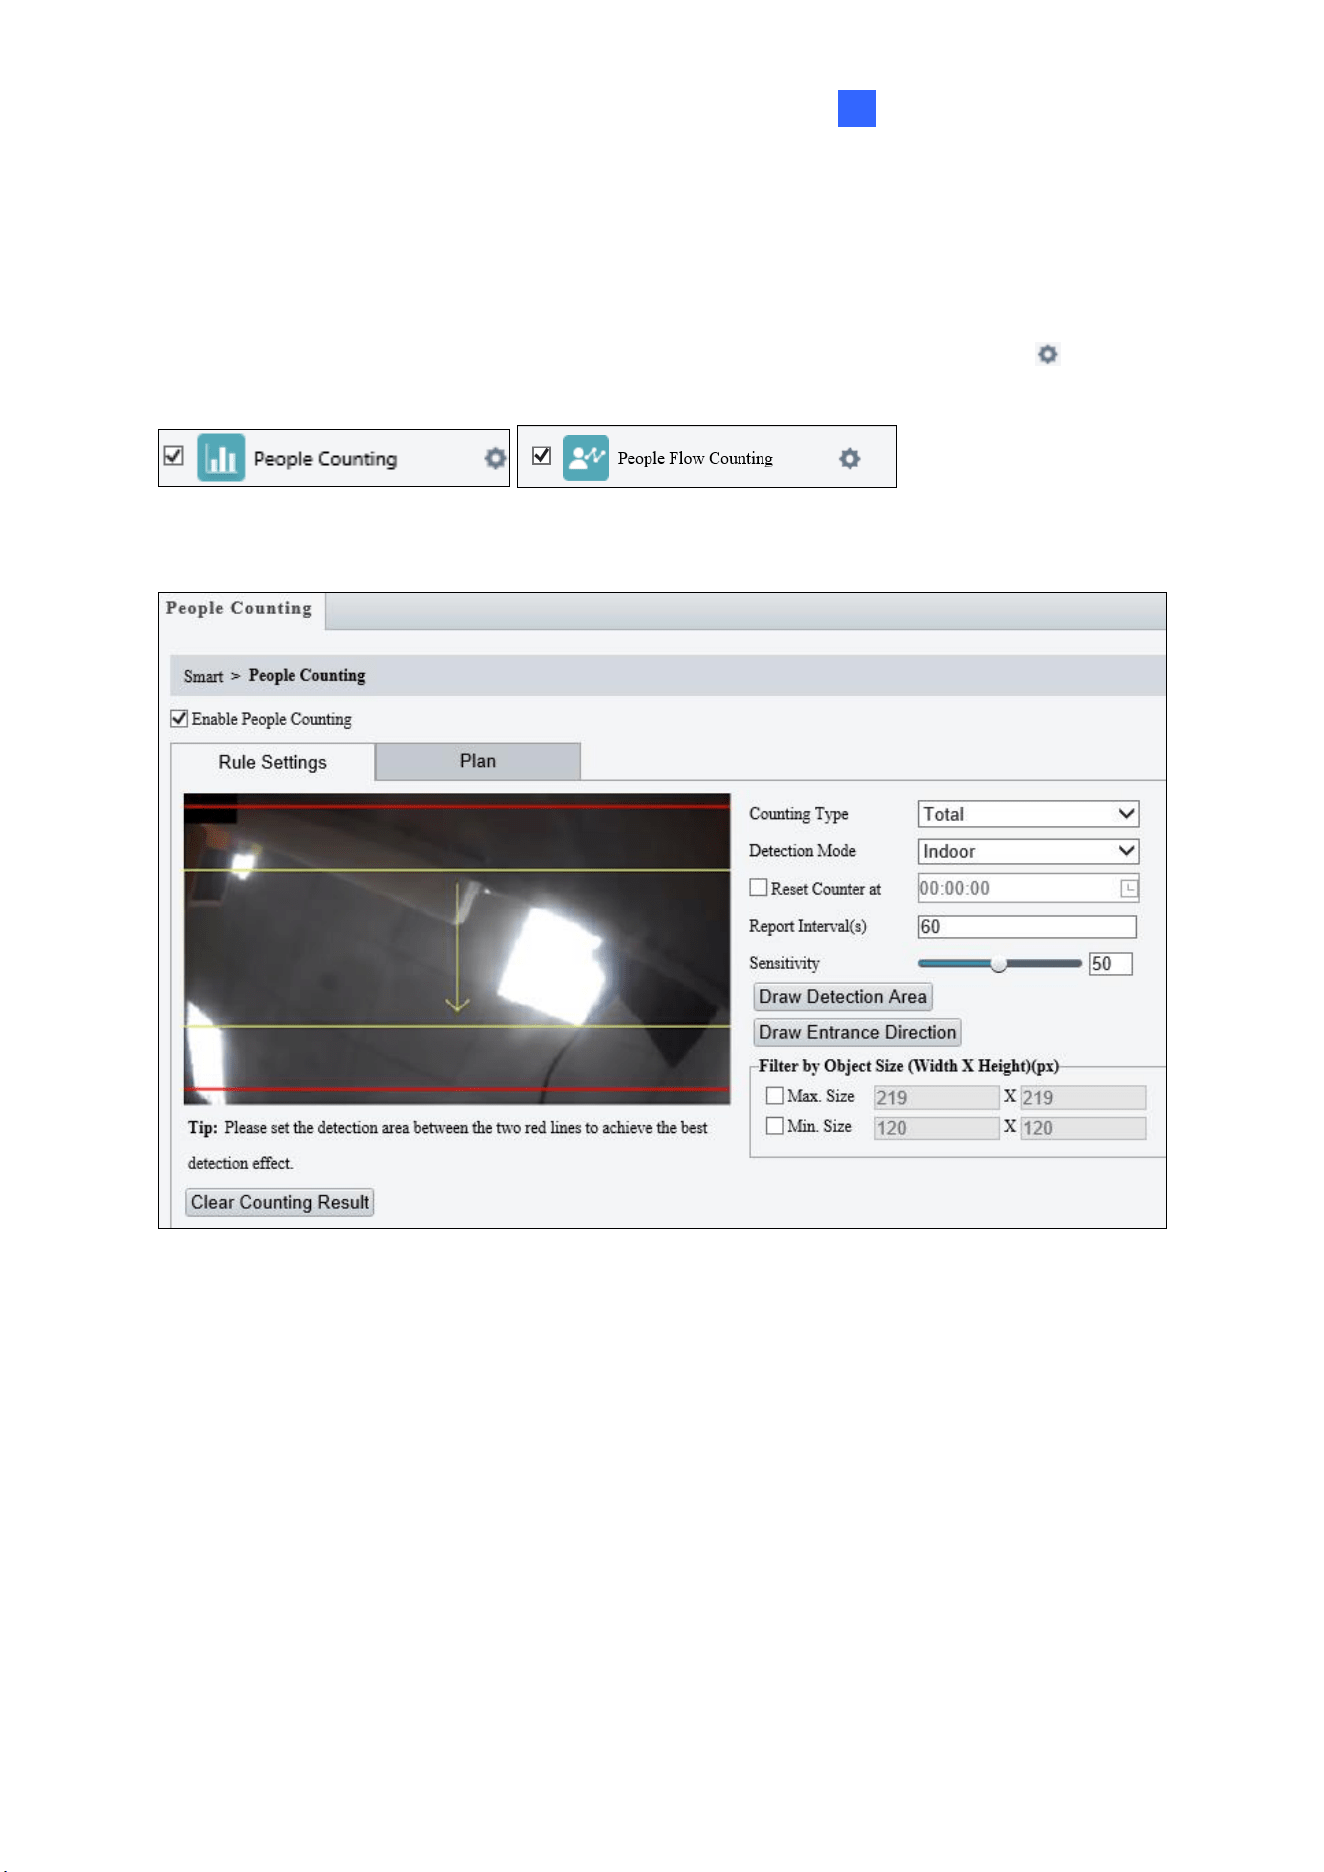This screenshot has height=1872, width=1324.
Task: Switch to the Plan tab
Action: coord(478,761)
